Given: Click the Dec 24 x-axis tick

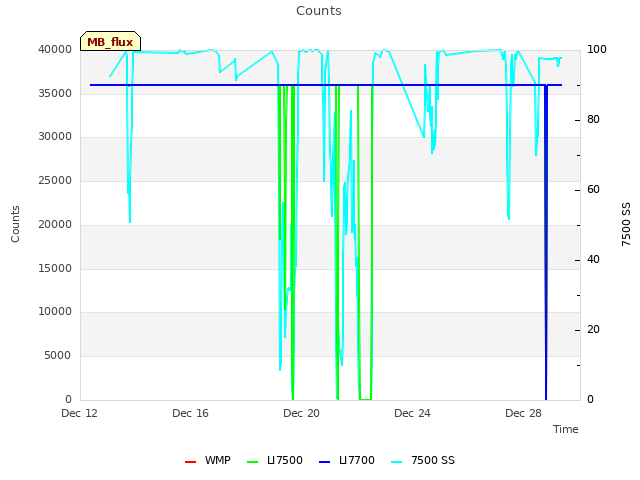Looking at the screenshot, I should click(x=412, y=413).
